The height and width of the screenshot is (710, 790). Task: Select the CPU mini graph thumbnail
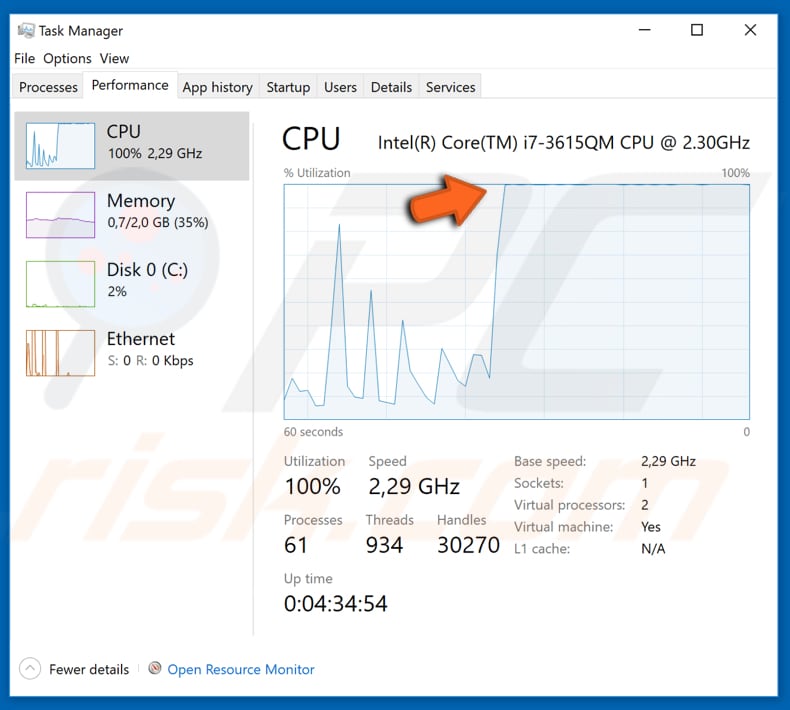tap(60, 146)
